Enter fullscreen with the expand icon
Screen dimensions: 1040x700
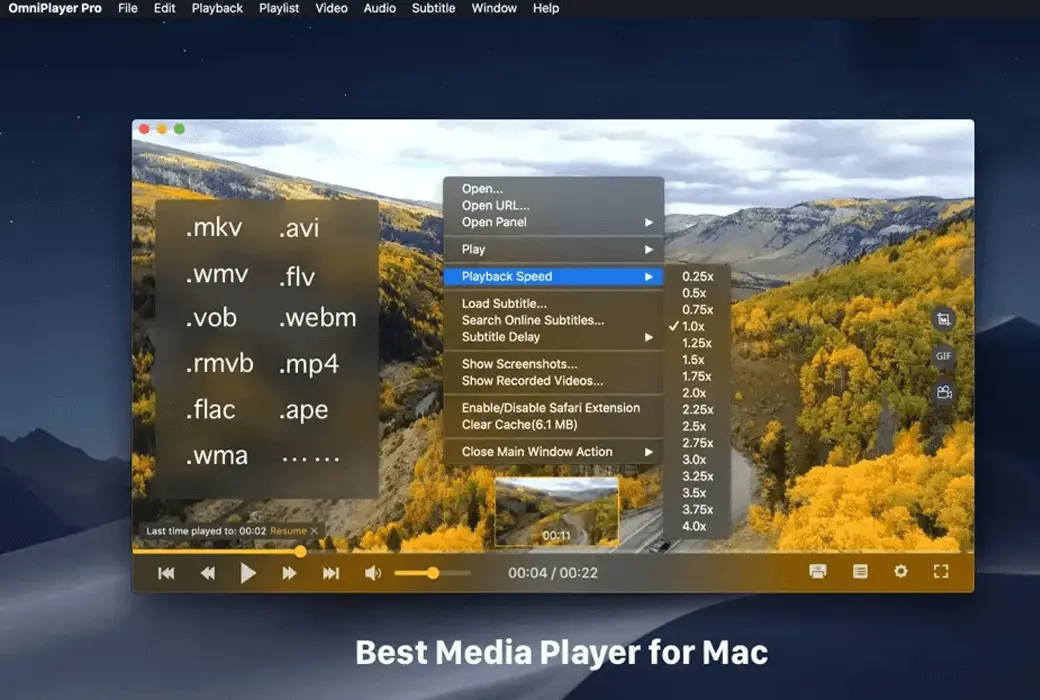click(x=941, y=571)
